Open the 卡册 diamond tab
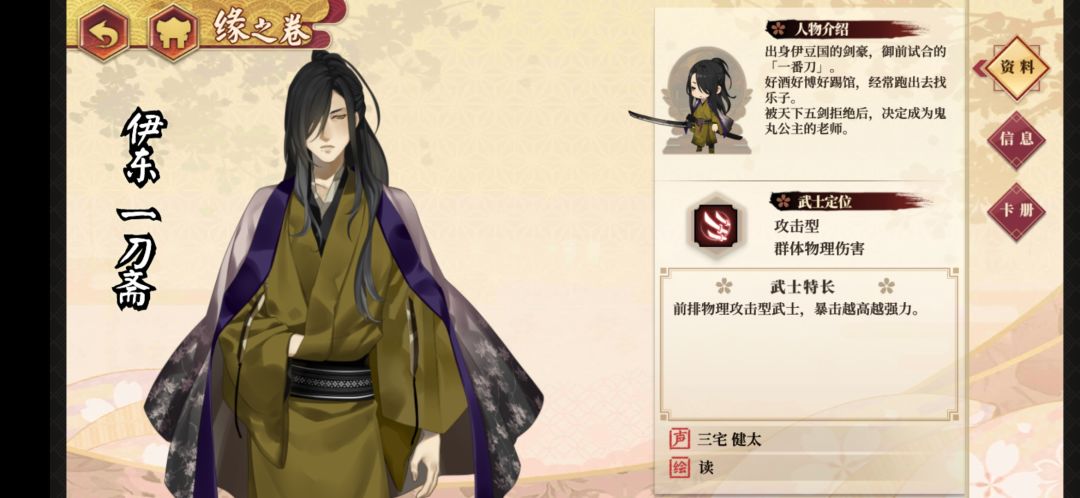The width and height of the screenshot is (1080, 498). pos(1017,211)
